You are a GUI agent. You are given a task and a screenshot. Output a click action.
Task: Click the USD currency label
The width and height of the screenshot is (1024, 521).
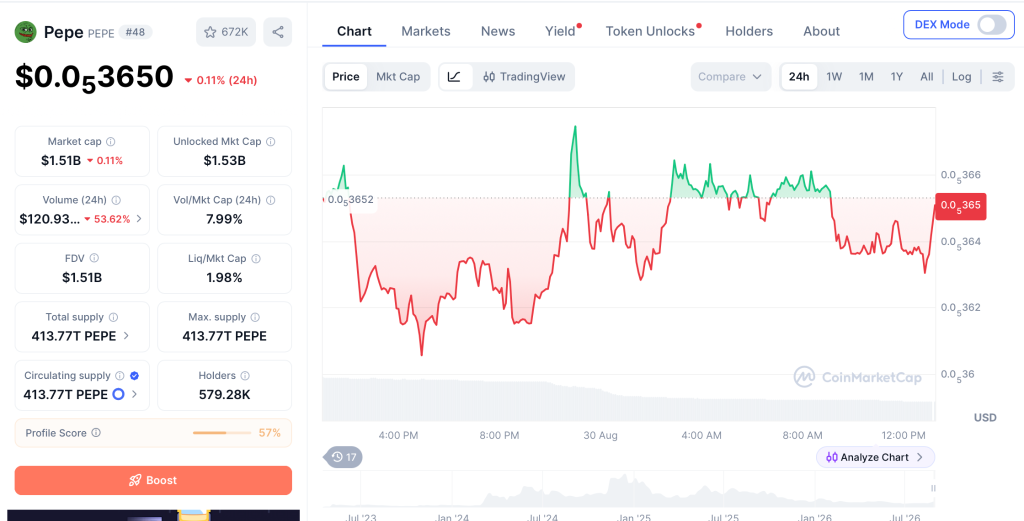(x=985, y=417)
